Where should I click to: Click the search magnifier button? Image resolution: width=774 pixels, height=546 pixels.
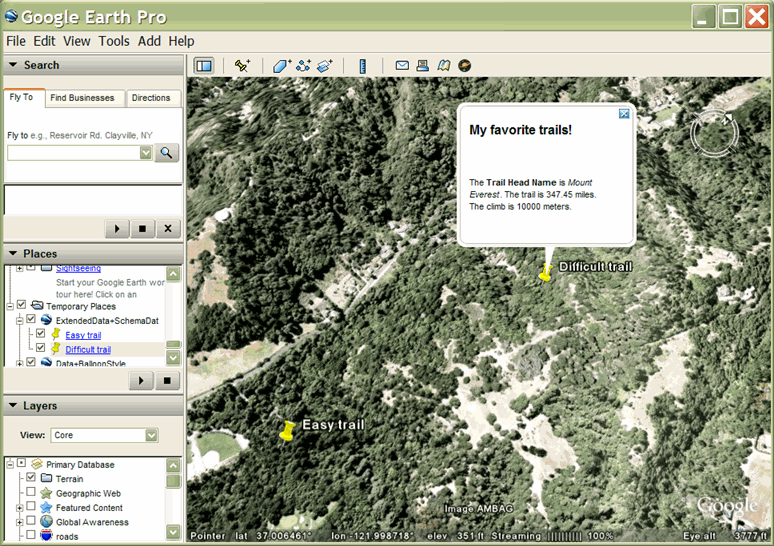(x=167, y=153)
